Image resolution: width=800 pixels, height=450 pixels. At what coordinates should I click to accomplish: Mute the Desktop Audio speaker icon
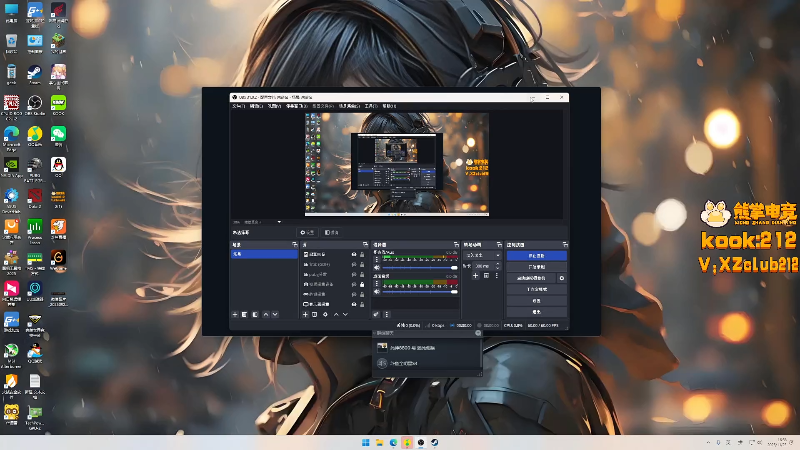(x=377, y=292)
